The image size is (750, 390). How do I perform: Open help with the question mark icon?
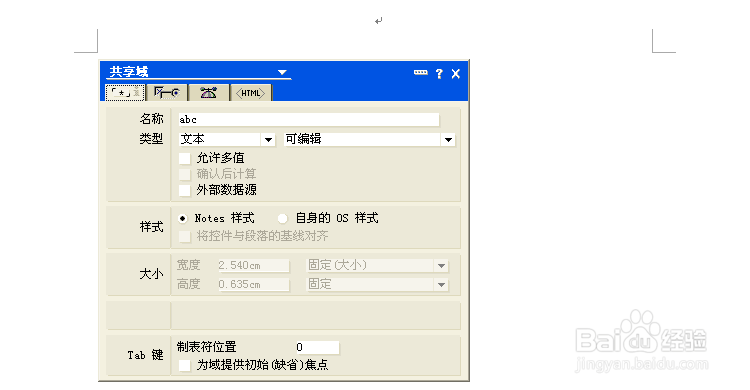coord(439,74)
